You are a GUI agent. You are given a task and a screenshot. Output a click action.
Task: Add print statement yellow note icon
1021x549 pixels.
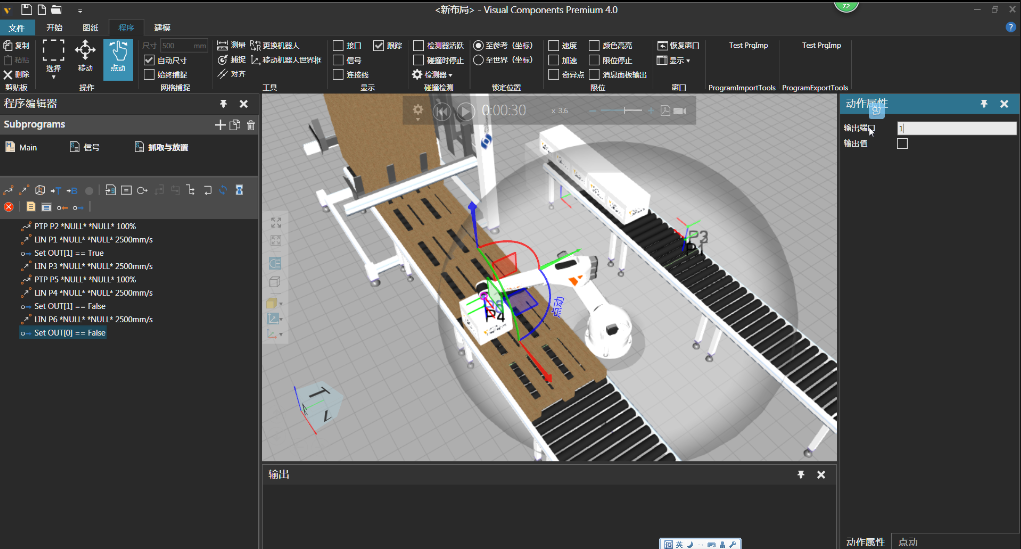tap(31, 207)
